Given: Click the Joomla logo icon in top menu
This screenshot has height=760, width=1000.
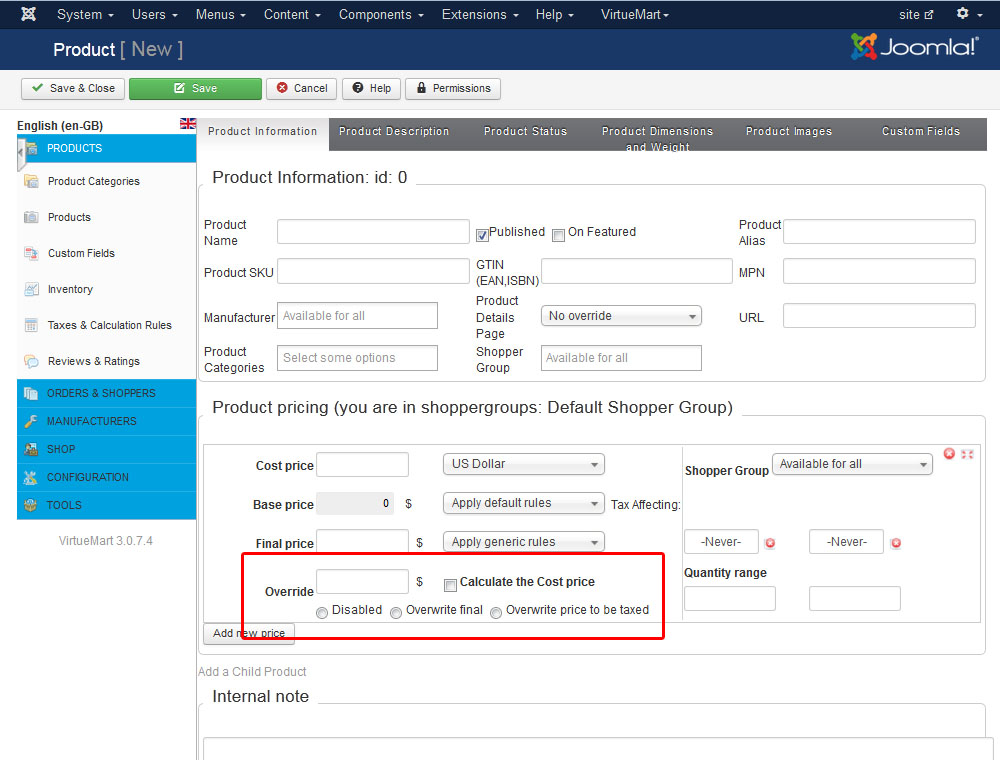Looking at the screenshot, I should [29, 14].
